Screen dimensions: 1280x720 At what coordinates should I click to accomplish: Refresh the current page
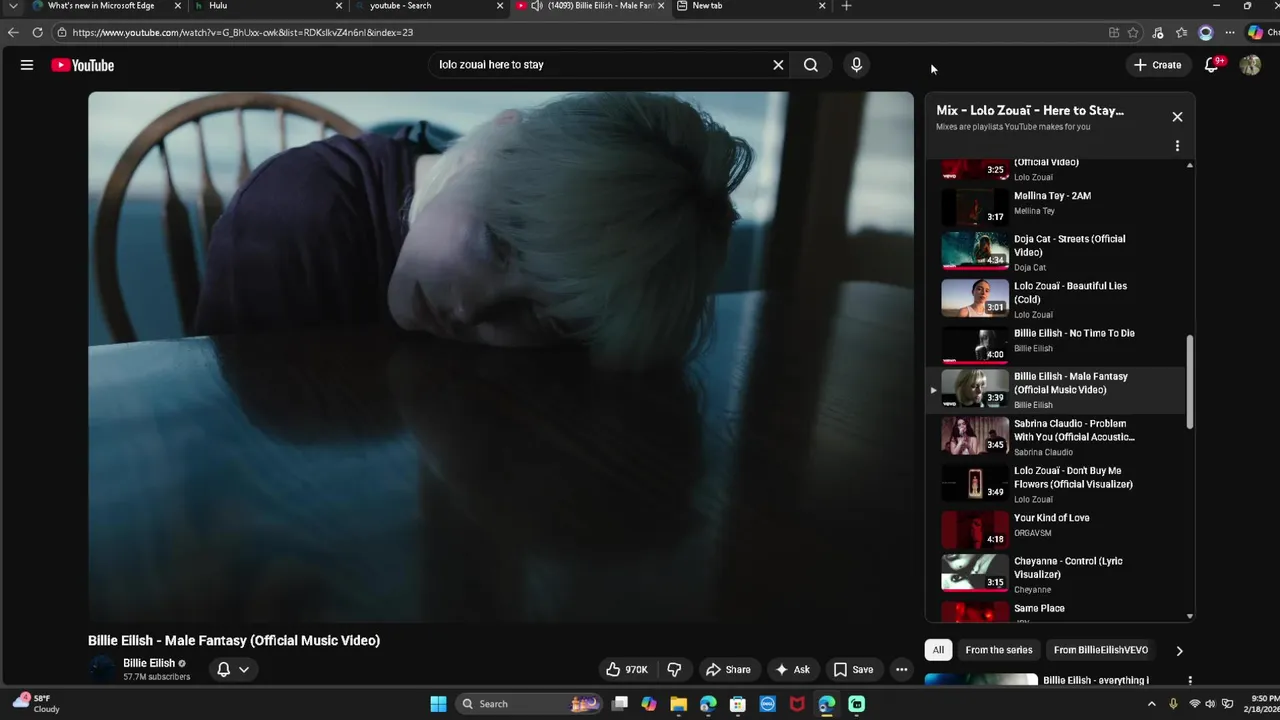pyautogui.click(x=37, y=32)
